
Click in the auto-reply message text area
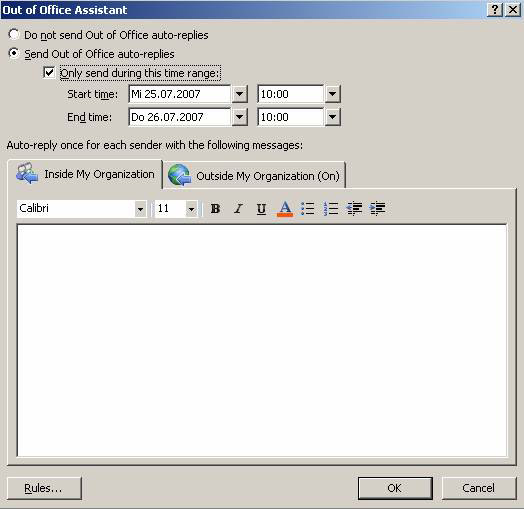coord(262,340)
